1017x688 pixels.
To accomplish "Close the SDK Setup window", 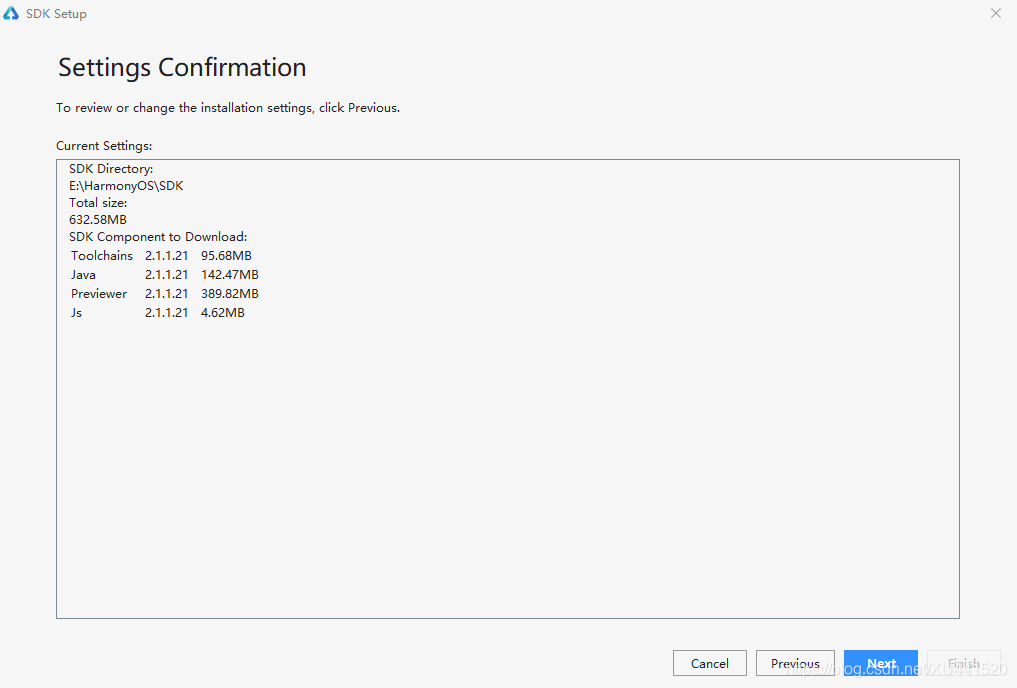I will pos(996,13).
